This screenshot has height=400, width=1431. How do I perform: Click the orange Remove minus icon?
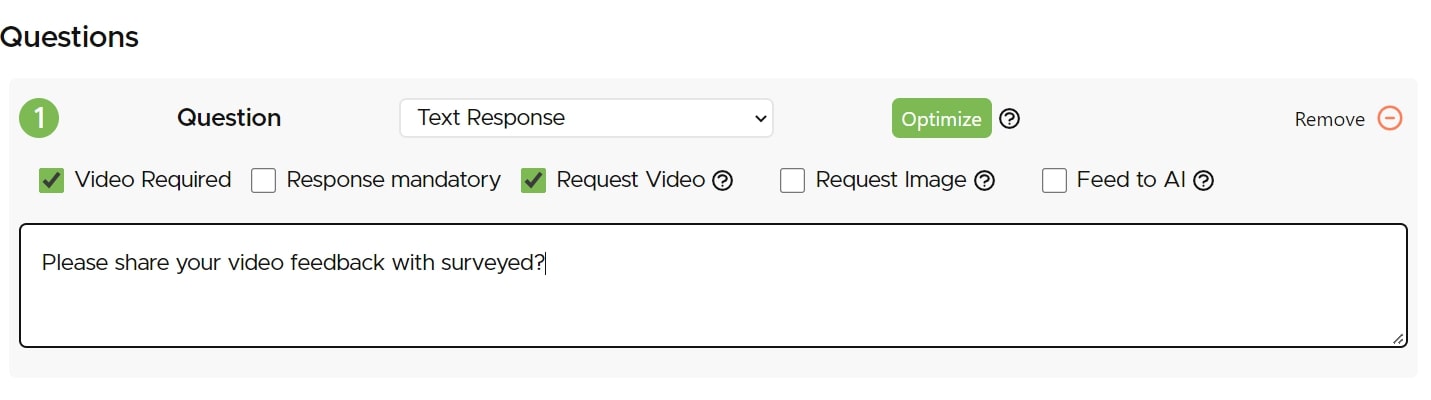tap(1390, 118)
